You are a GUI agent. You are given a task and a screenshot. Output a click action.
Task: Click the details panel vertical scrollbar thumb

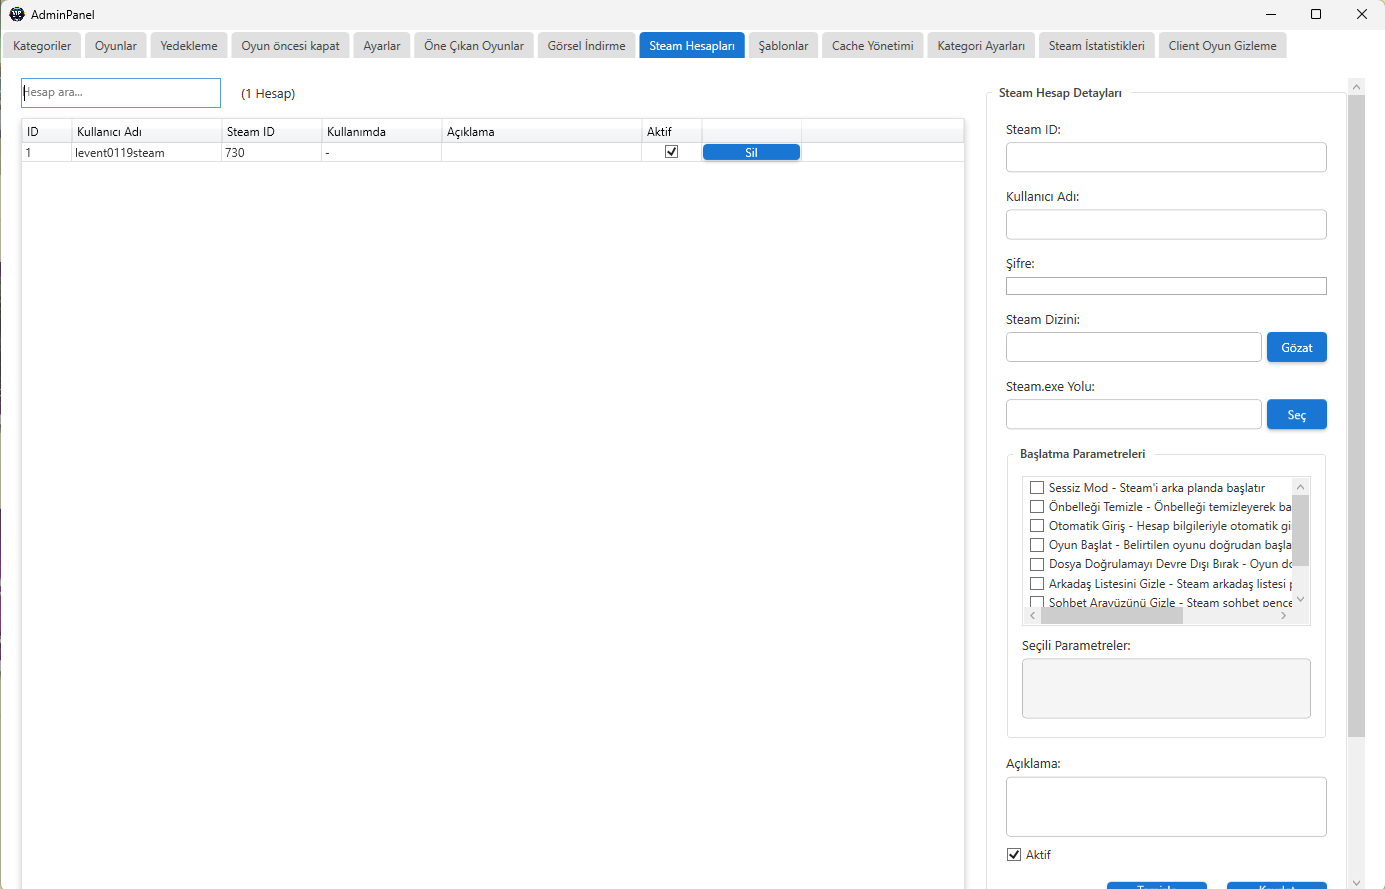(1356, 416)
